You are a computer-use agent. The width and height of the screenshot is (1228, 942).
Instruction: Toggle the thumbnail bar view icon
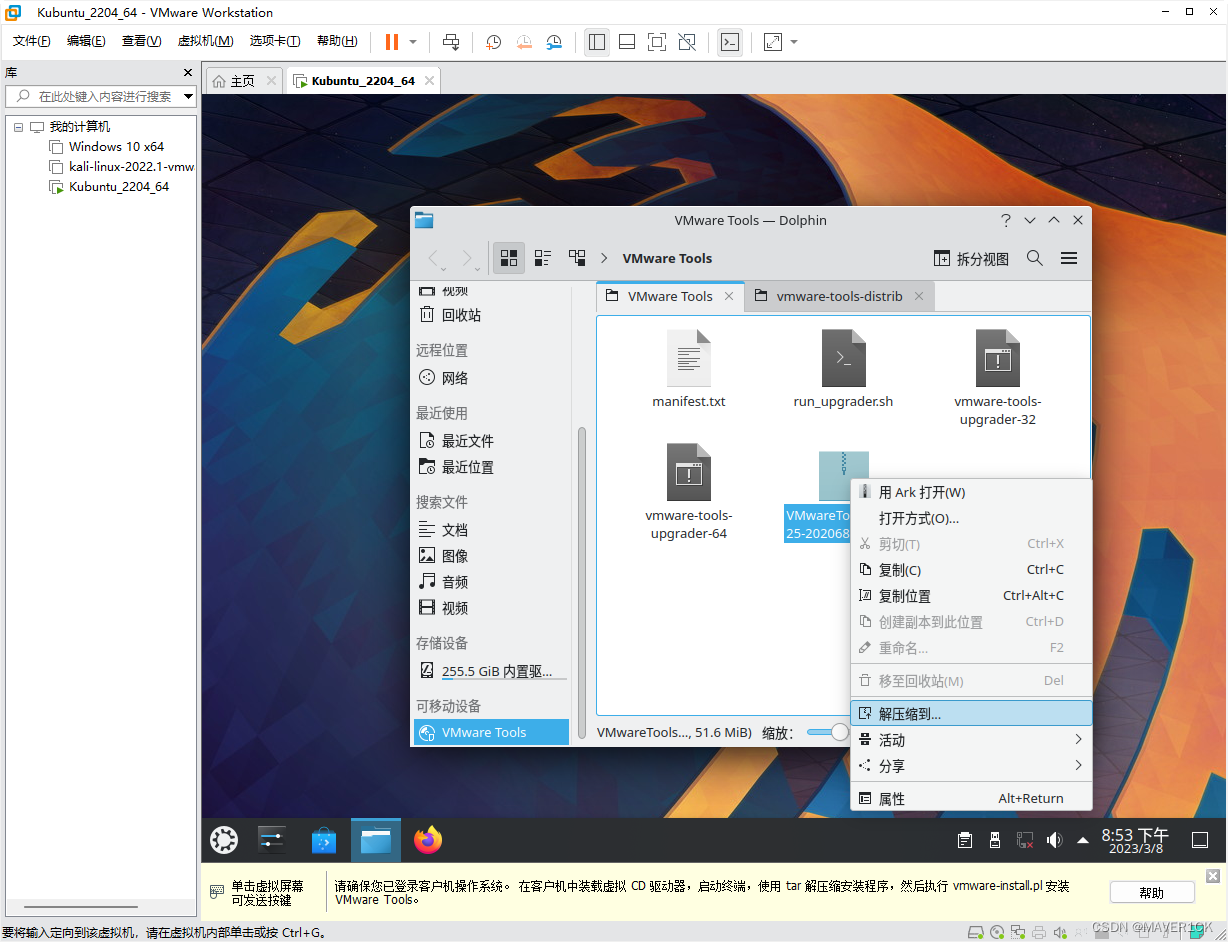[627, 42]
